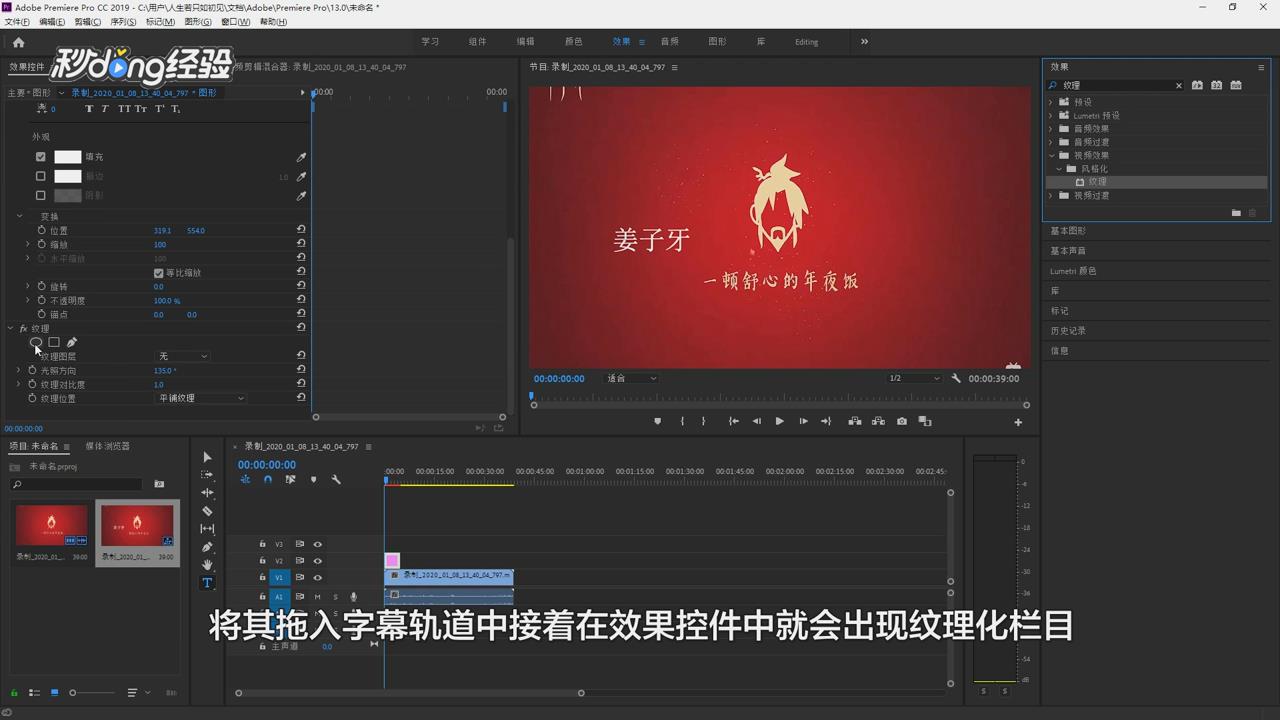The height and width of the screenshot is (720, 1280).
Task: Open the 文件(F) menu
Action: tap(17, 21)
